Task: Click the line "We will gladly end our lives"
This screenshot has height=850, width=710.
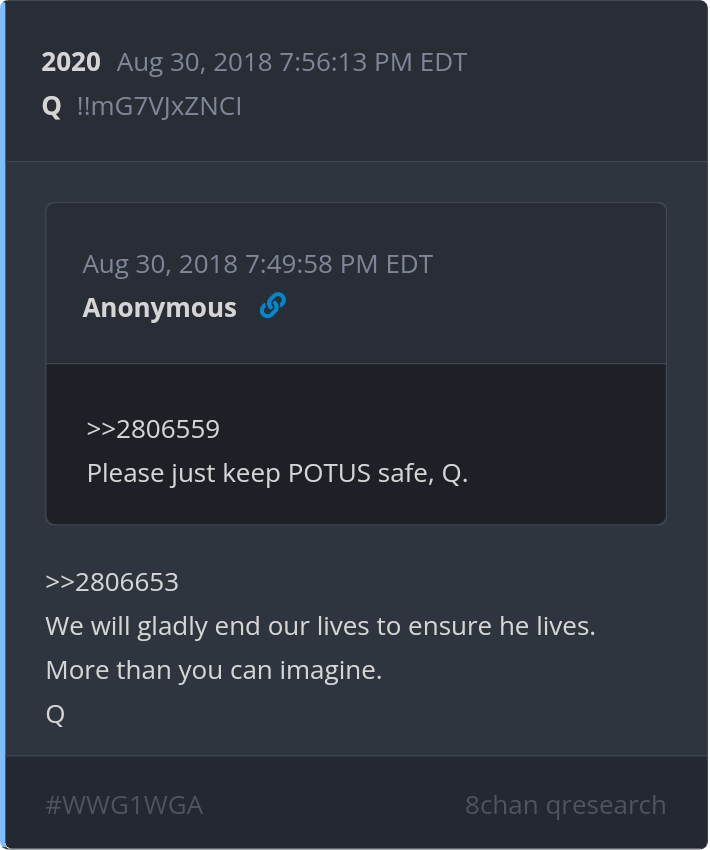Action: pos(320,627)
